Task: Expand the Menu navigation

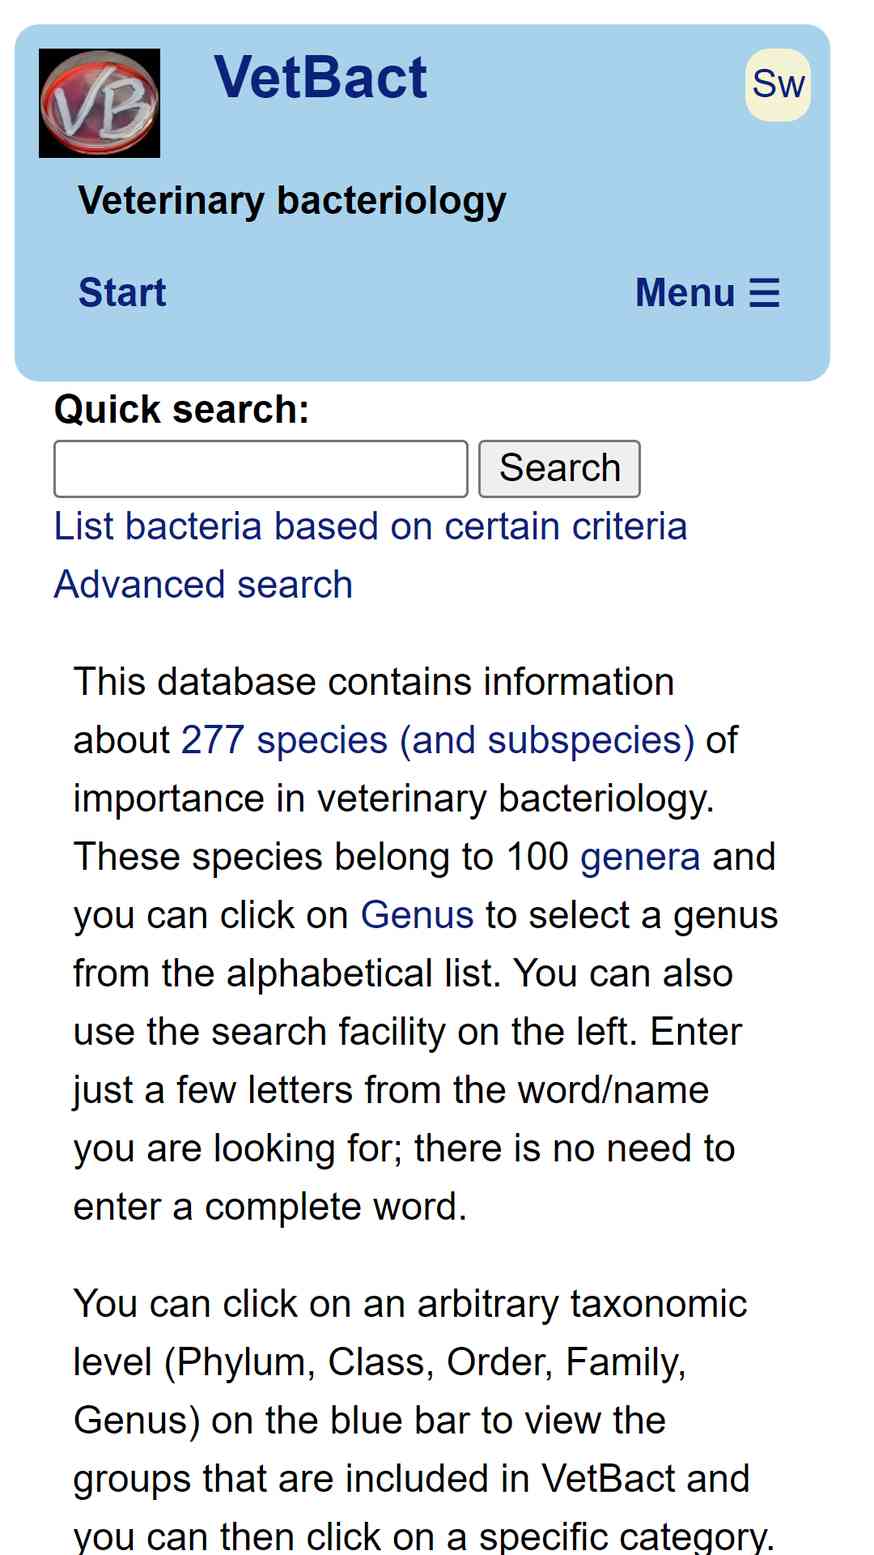Action: coord(707,293)
